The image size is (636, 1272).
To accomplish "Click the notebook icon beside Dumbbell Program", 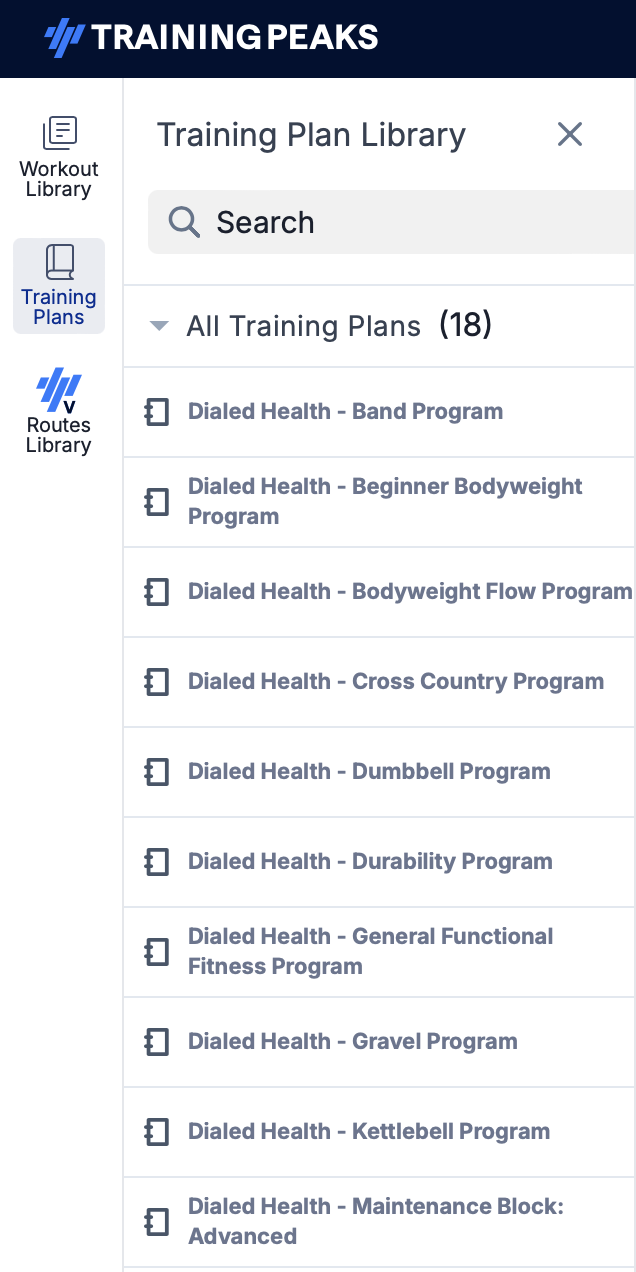I will 157,772.
